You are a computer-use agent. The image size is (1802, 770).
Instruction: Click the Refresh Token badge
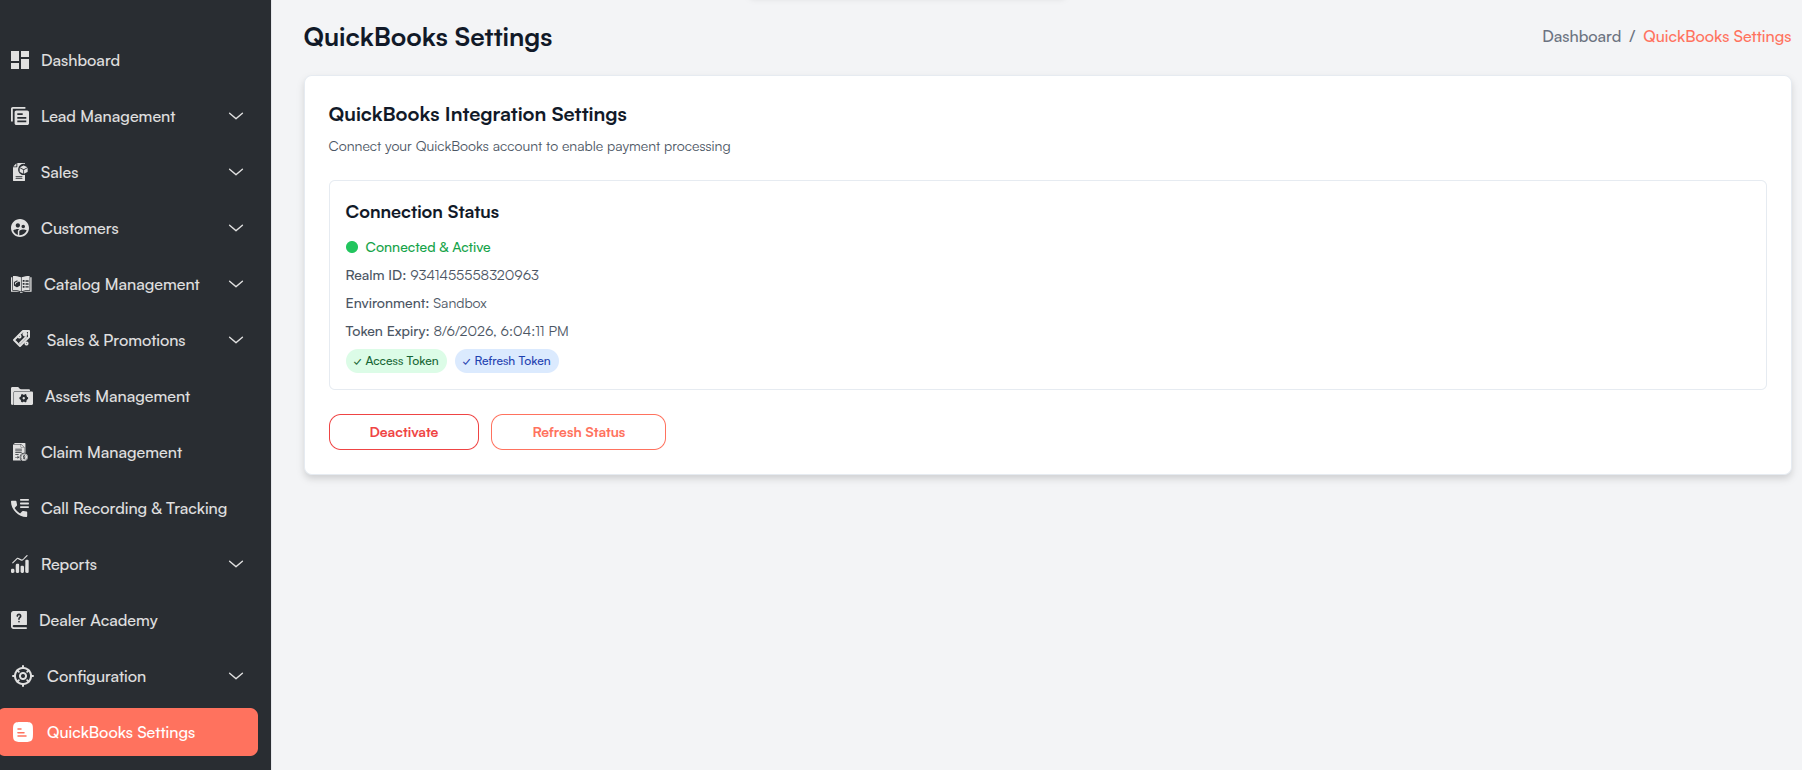507,361
